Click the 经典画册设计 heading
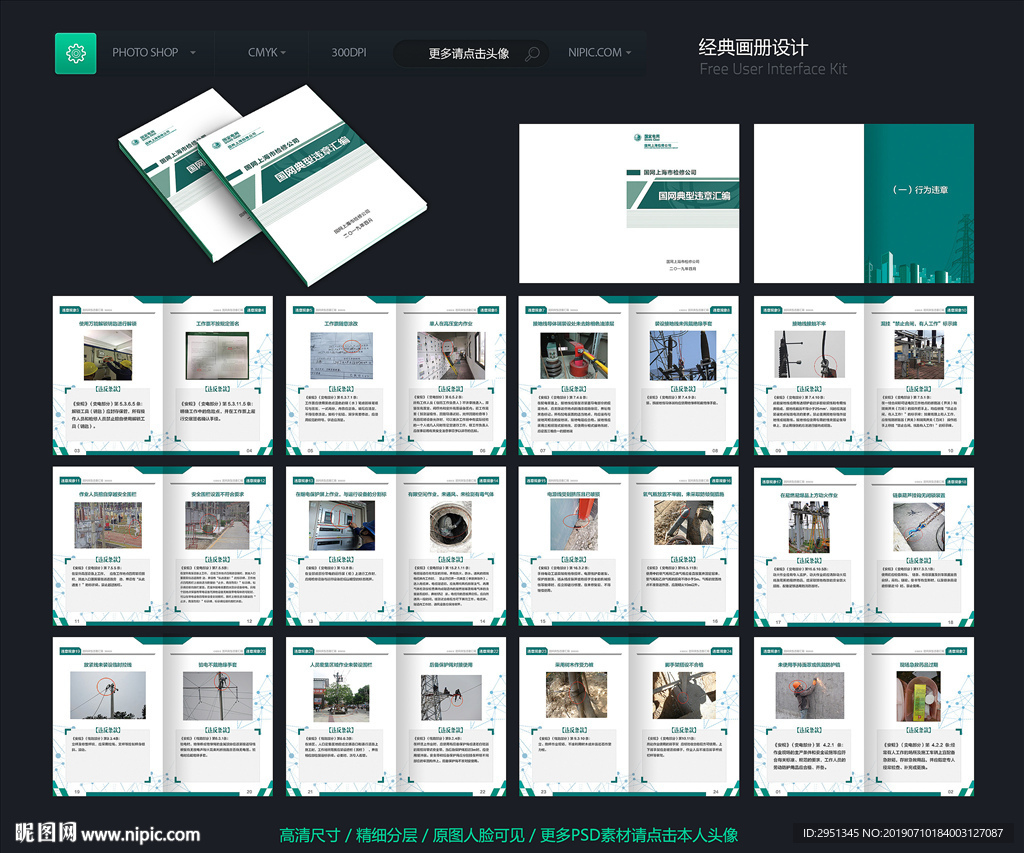Screen dimensions: 1024x853 [753, 47]
